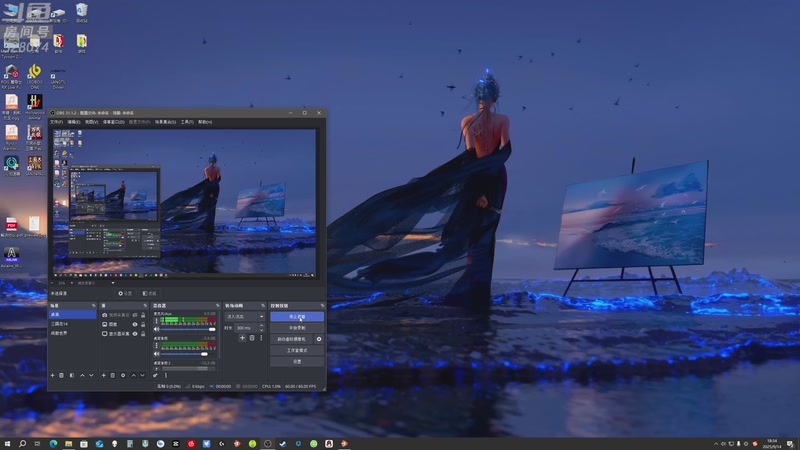This screenshot has height=450, width=800.
Task: Open Windows Start menu
Action: 7,444
